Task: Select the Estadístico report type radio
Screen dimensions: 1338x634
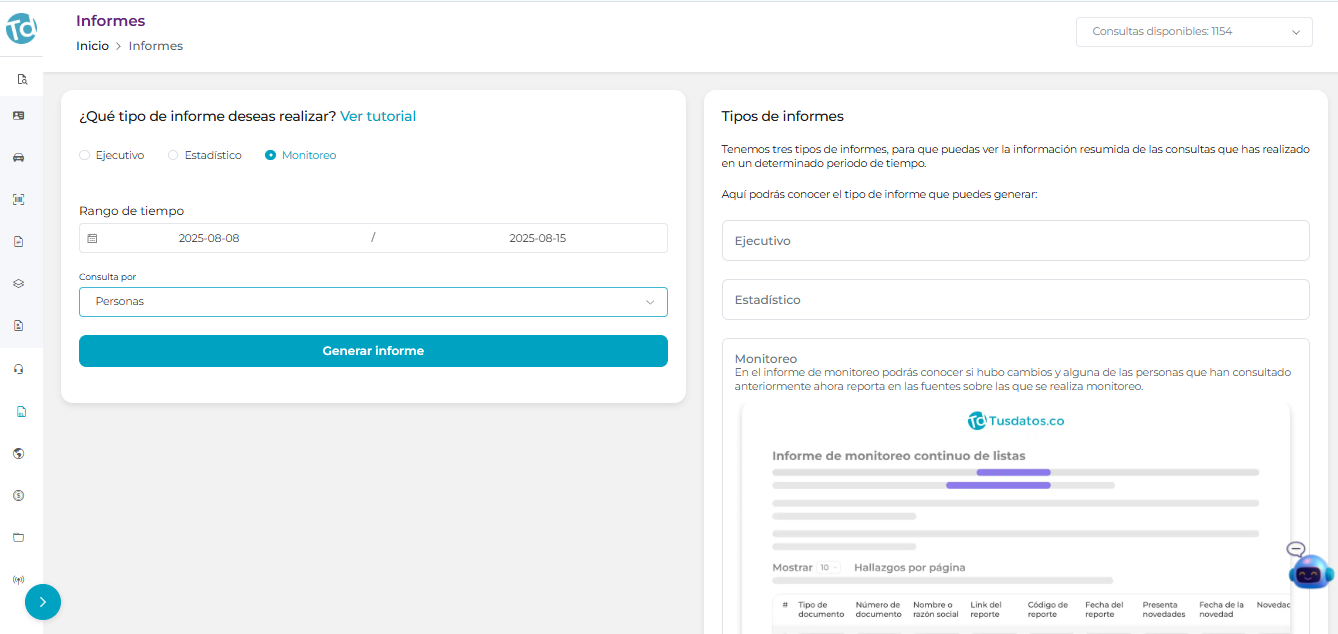Action: (173, 155)
